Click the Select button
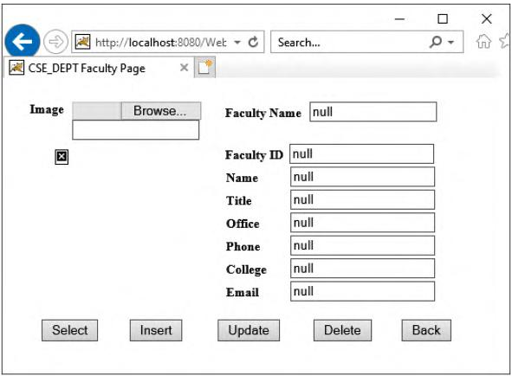 coord(70,330)
